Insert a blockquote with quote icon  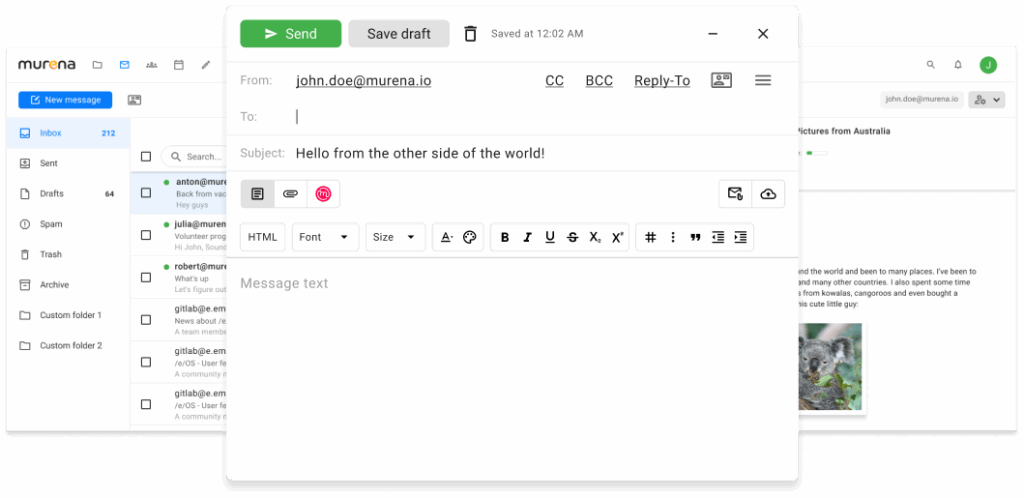point(695,237)
